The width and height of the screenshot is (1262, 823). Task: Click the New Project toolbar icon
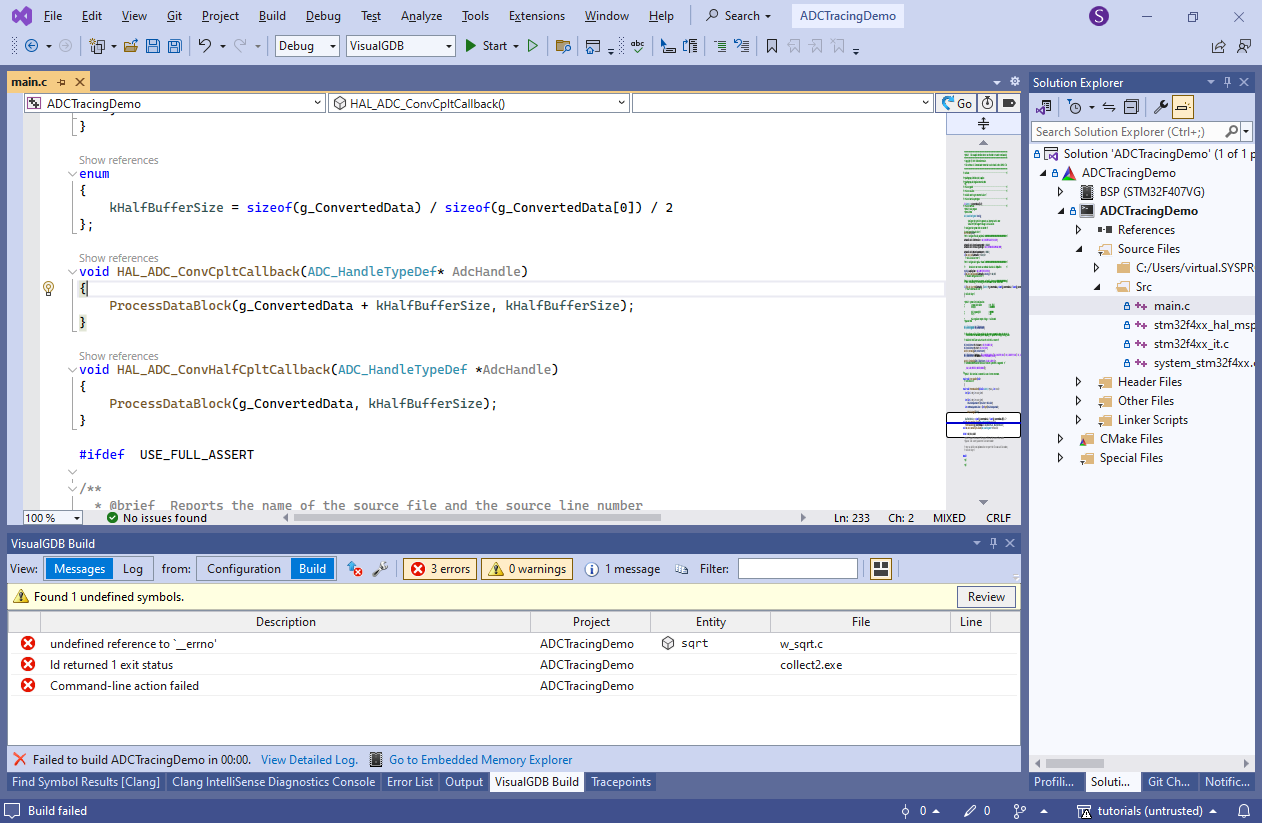(97, 46)
